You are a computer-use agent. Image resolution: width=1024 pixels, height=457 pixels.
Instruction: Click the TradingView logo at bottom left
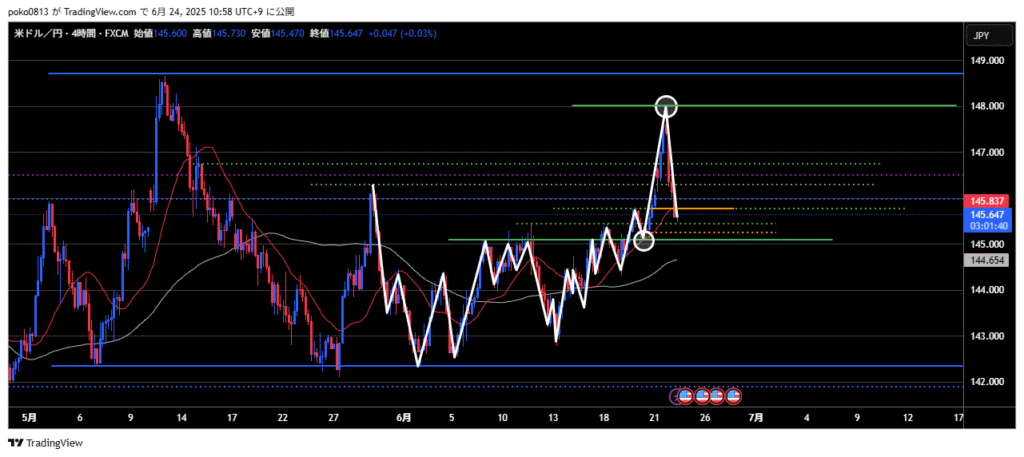click(47, 443)
